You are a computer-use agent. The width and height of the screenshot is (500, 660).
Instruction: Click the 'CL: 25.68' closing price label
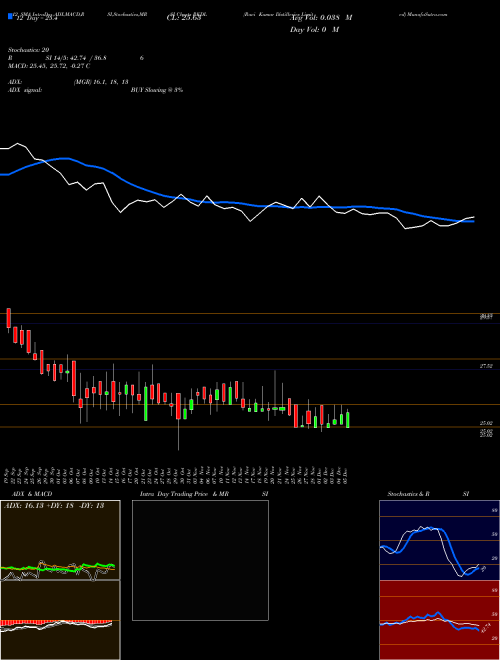coord(184,18)
